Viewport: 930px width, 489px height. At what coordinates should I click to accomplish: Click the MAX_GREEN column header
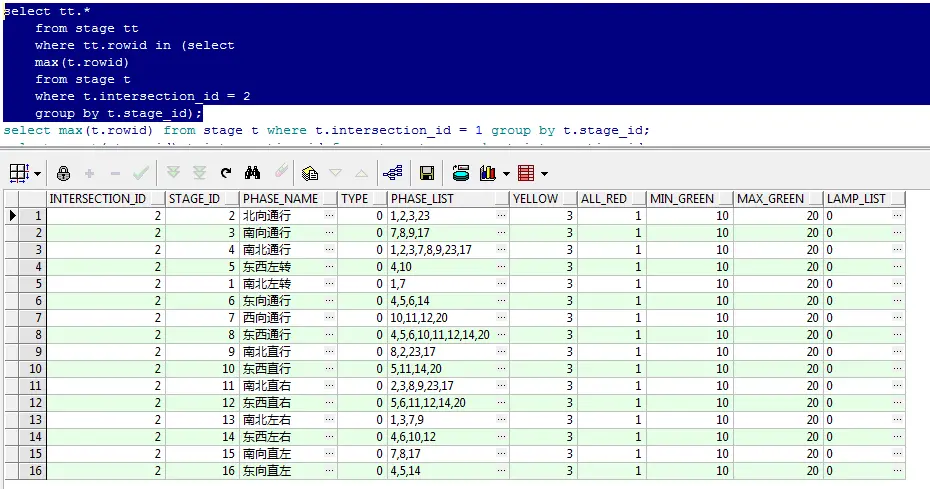tap(770, 199)
